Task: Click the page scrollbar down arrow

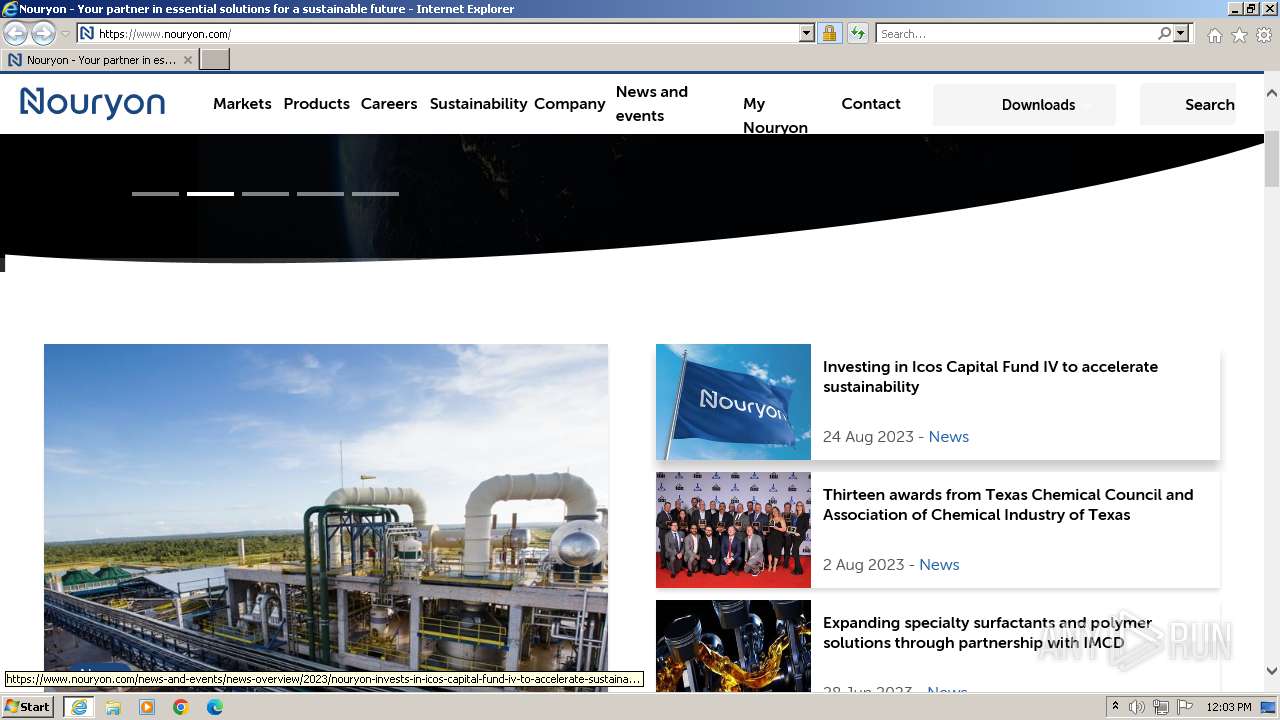Action: tap(1272, 671)
